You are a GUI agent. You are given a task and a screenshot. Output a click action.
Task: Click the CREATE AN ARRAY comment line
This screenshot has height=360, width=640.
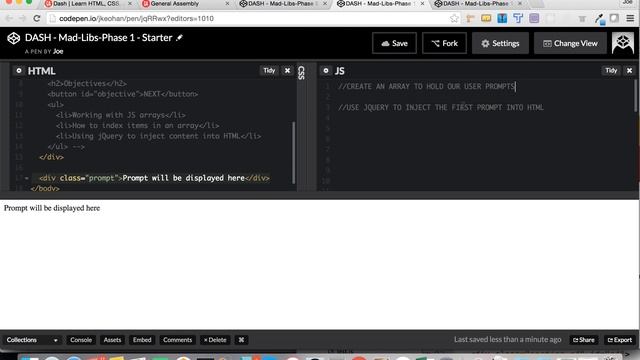point(427,87)
